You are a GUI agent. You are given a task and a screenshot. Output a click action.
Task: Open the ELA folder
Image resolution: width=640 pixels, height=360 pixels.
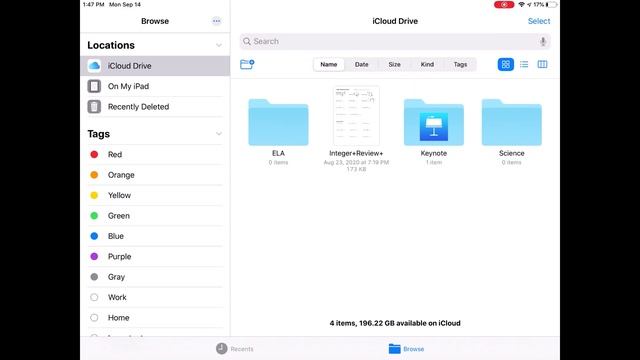(x=278, y=122)
